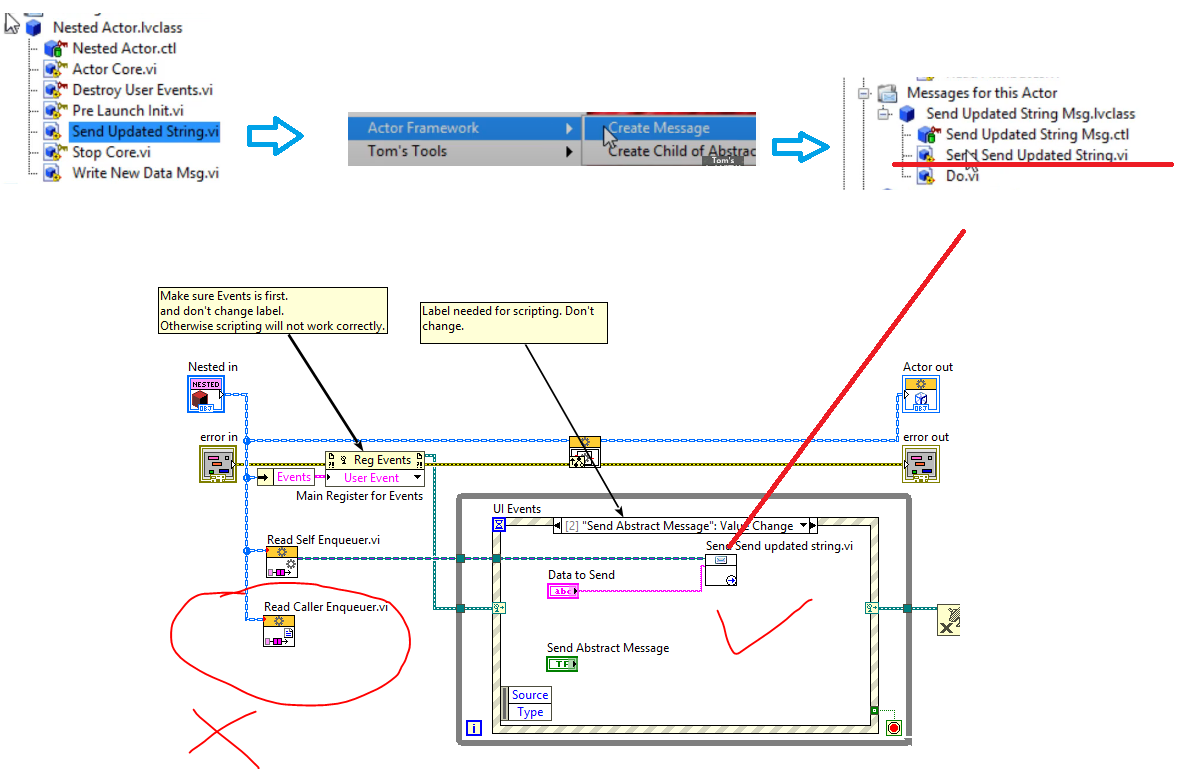Click the Pre Launch Init.vi file icon

pos(55,110)
